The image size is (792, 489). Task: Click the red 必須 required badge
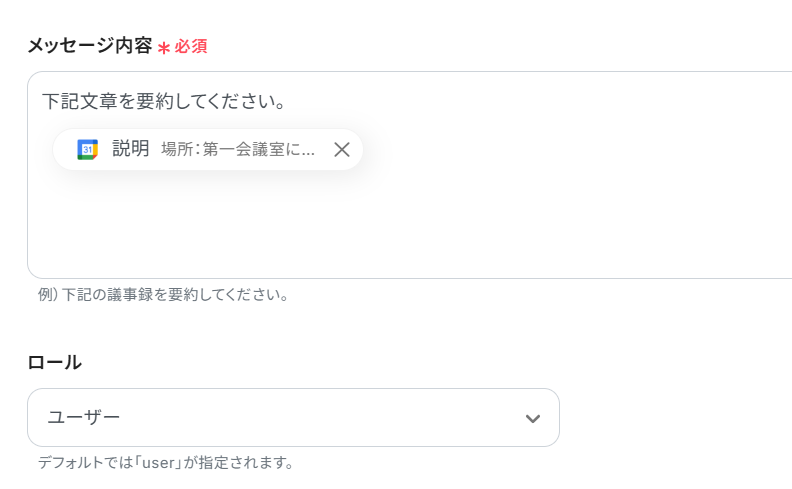pyautogui.click(x=191, y=47)
